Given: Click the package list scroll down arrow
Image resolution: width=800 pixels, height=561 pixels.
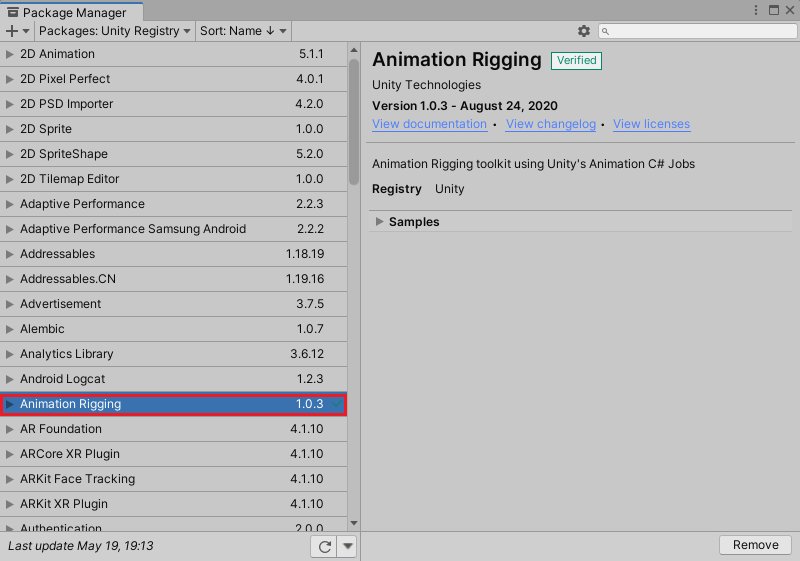Looking at the screenshot, I should [353, 522].
